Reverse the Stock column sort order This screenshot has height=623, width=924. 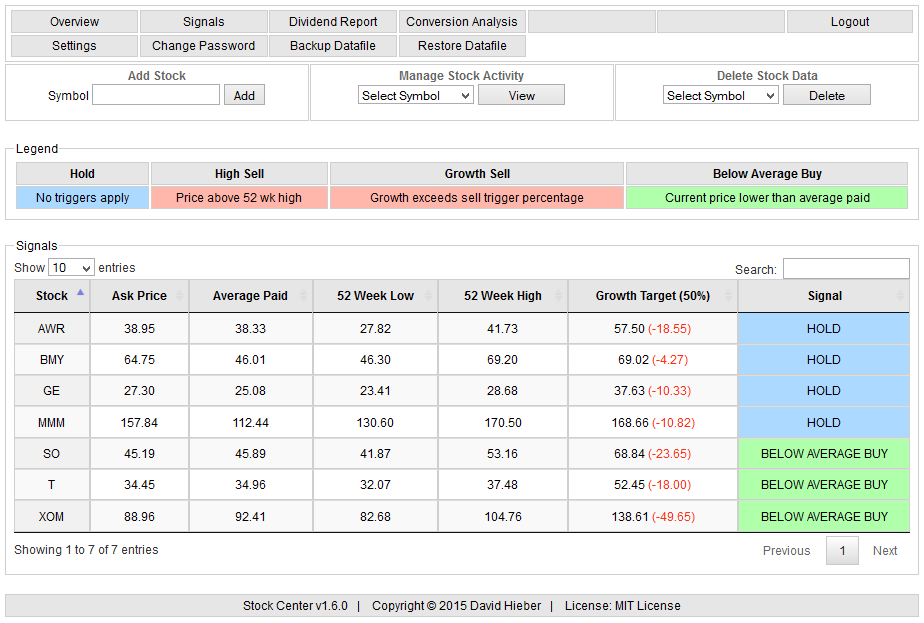coord(51,295)
